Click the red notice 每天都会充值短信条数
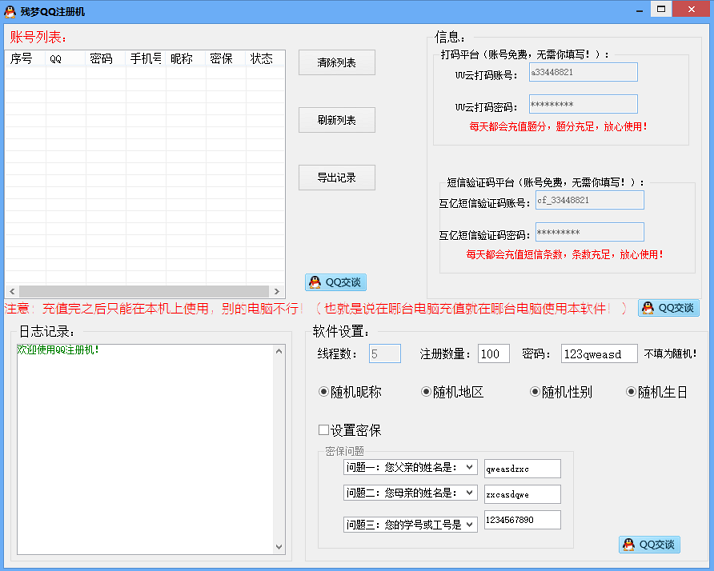This screenshot has width=714, height=571. (565, 255)
